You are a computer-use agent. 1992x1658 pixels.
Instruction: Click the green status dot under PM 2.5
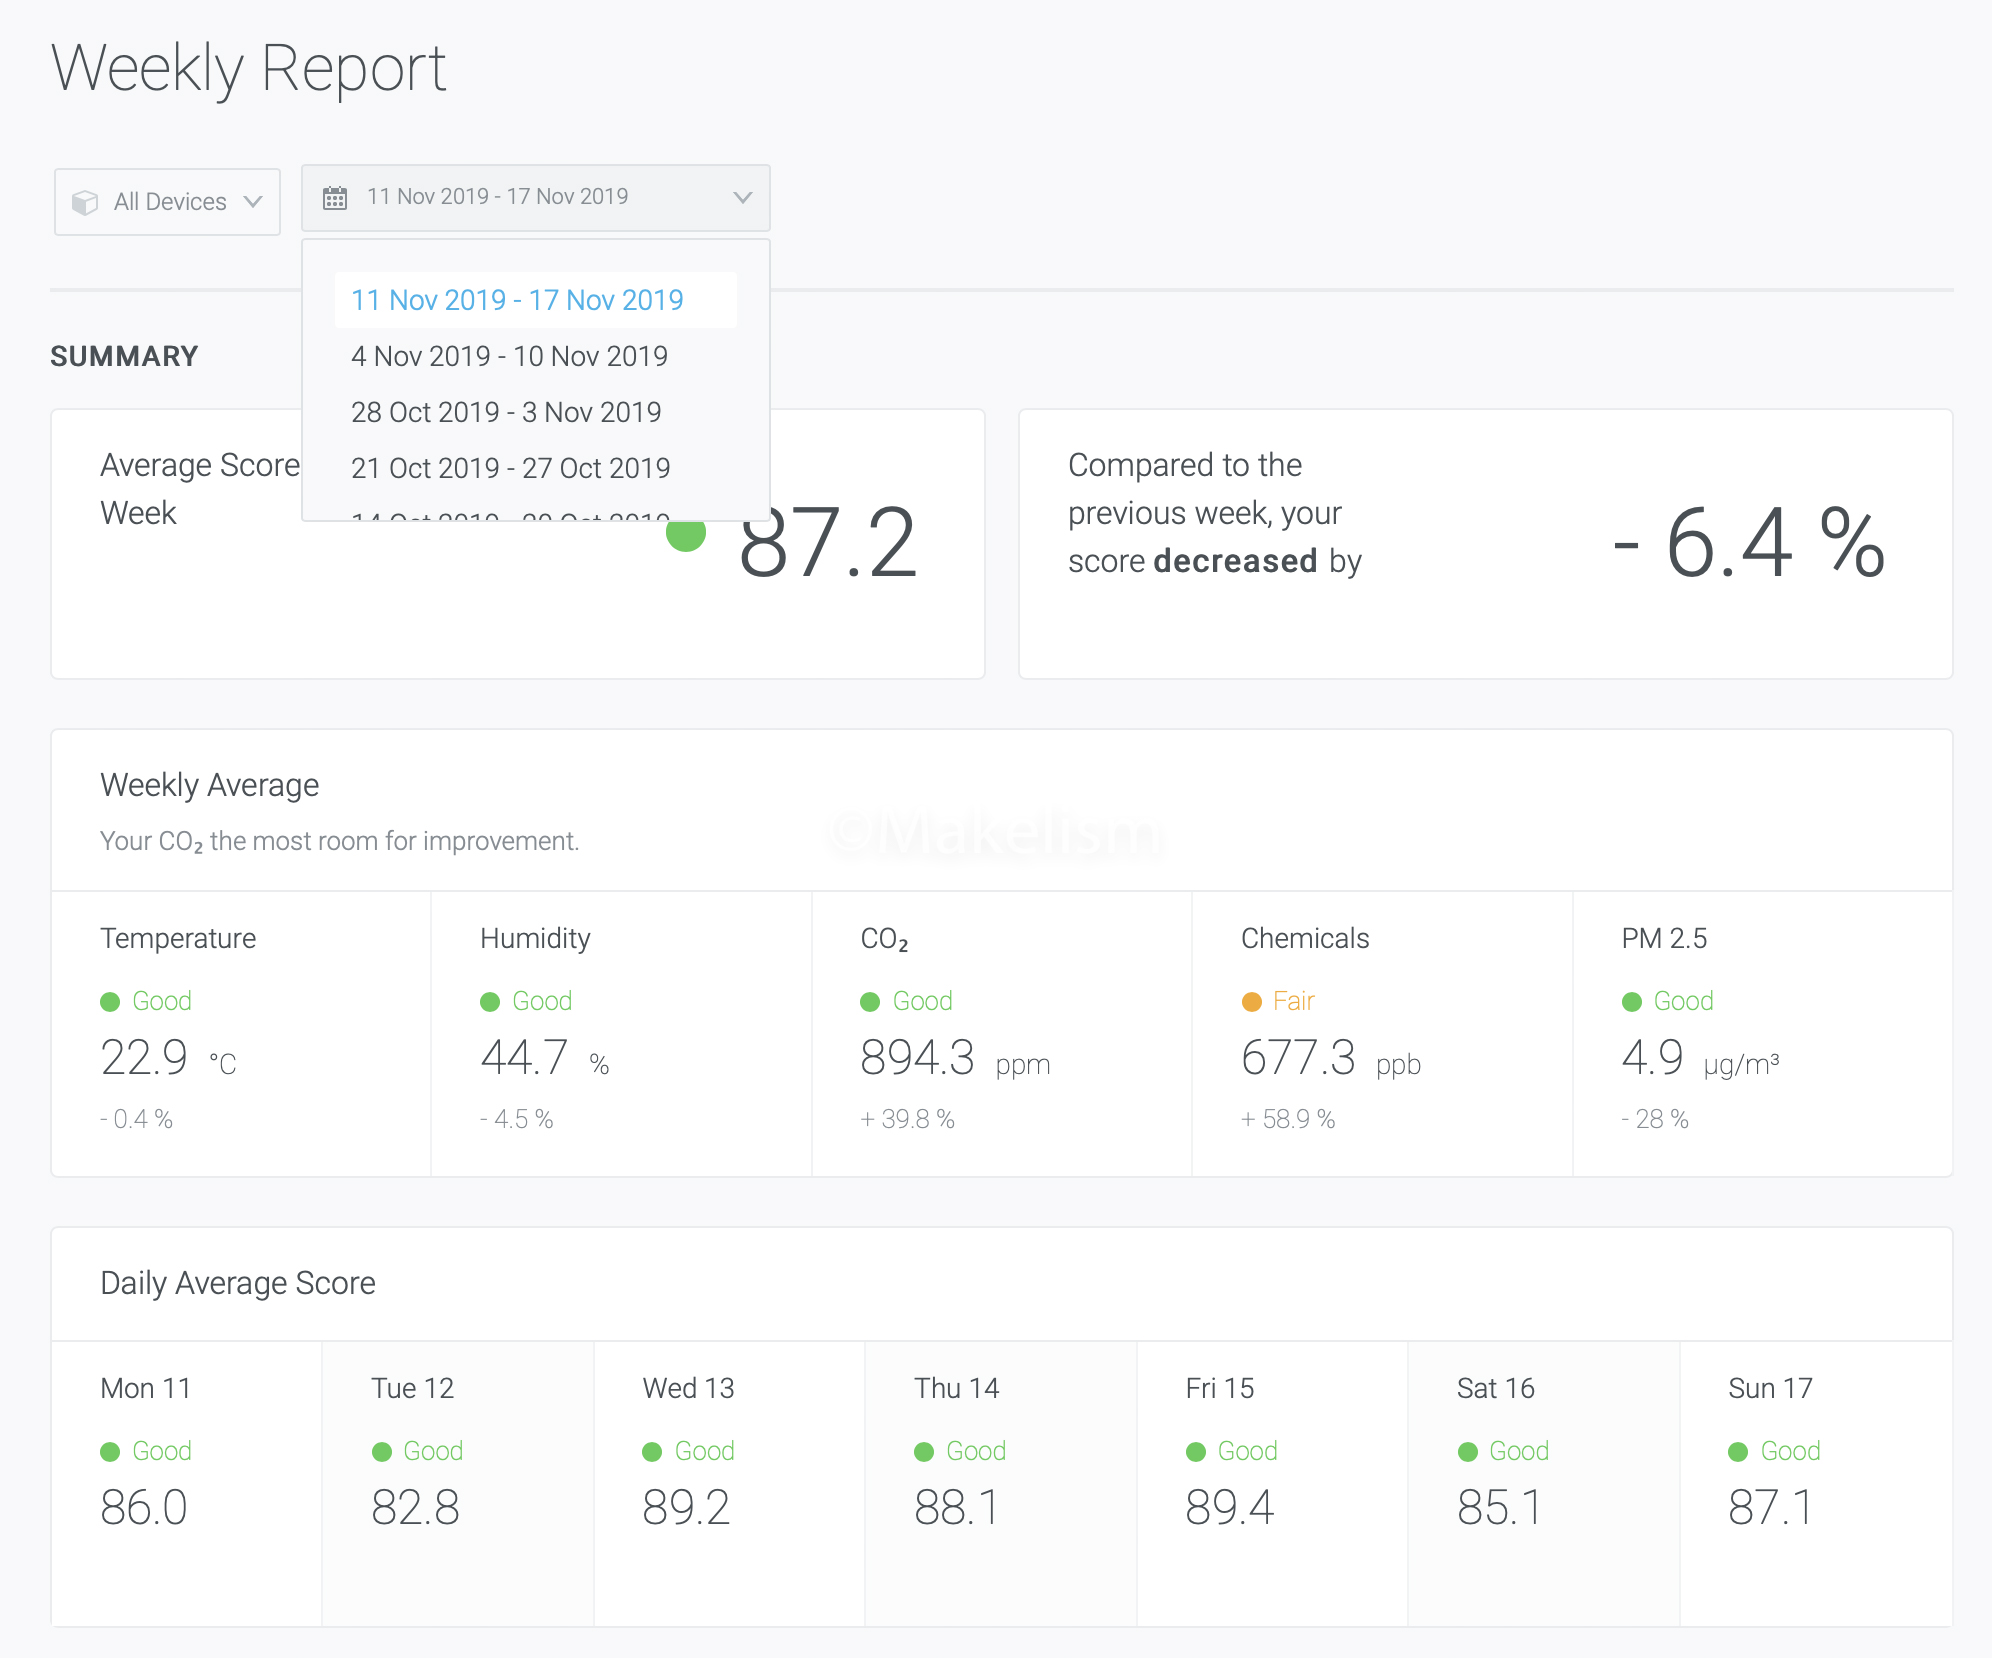coord(1632,1002)
